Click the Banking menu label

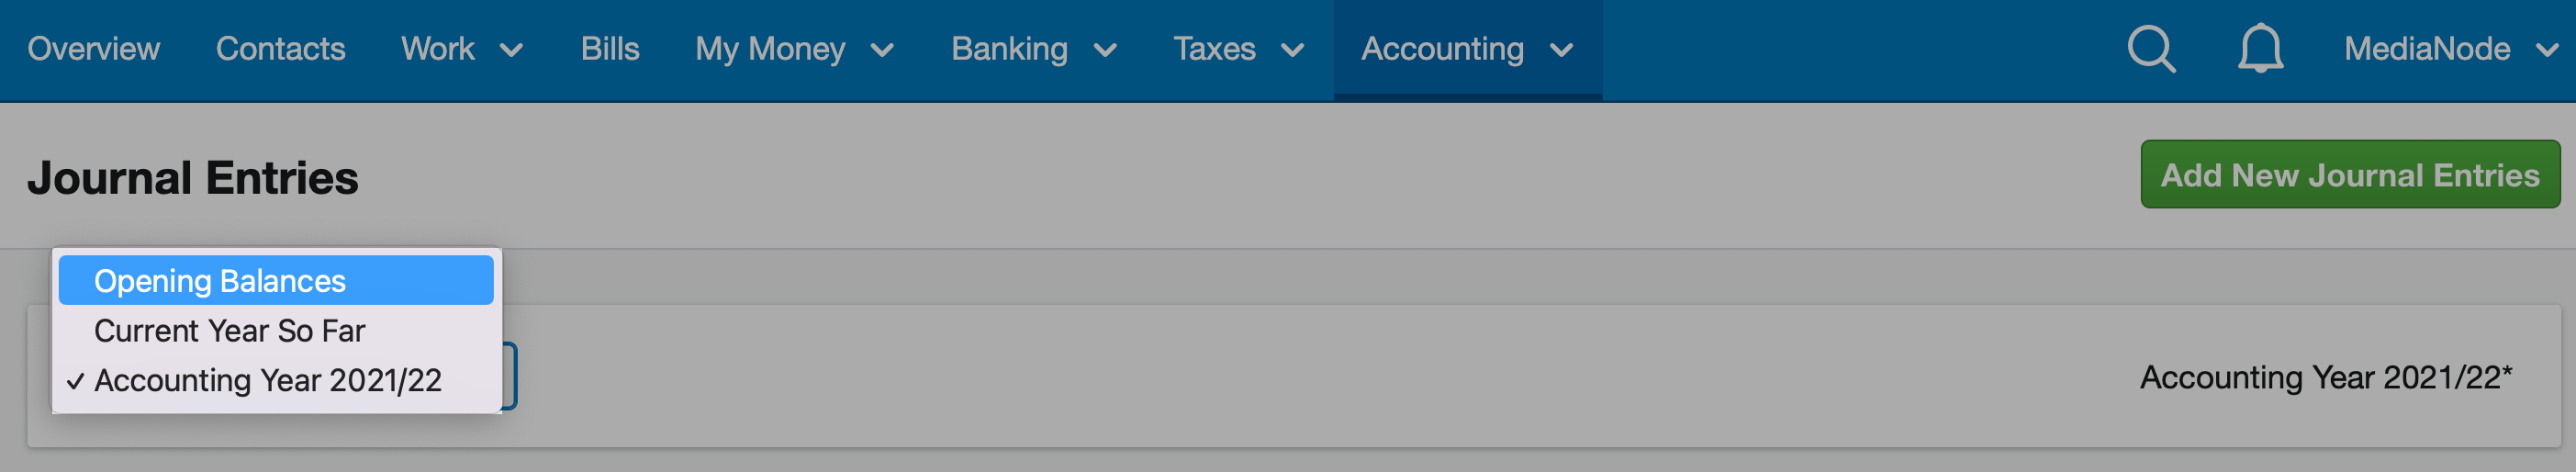[1009, 49]
